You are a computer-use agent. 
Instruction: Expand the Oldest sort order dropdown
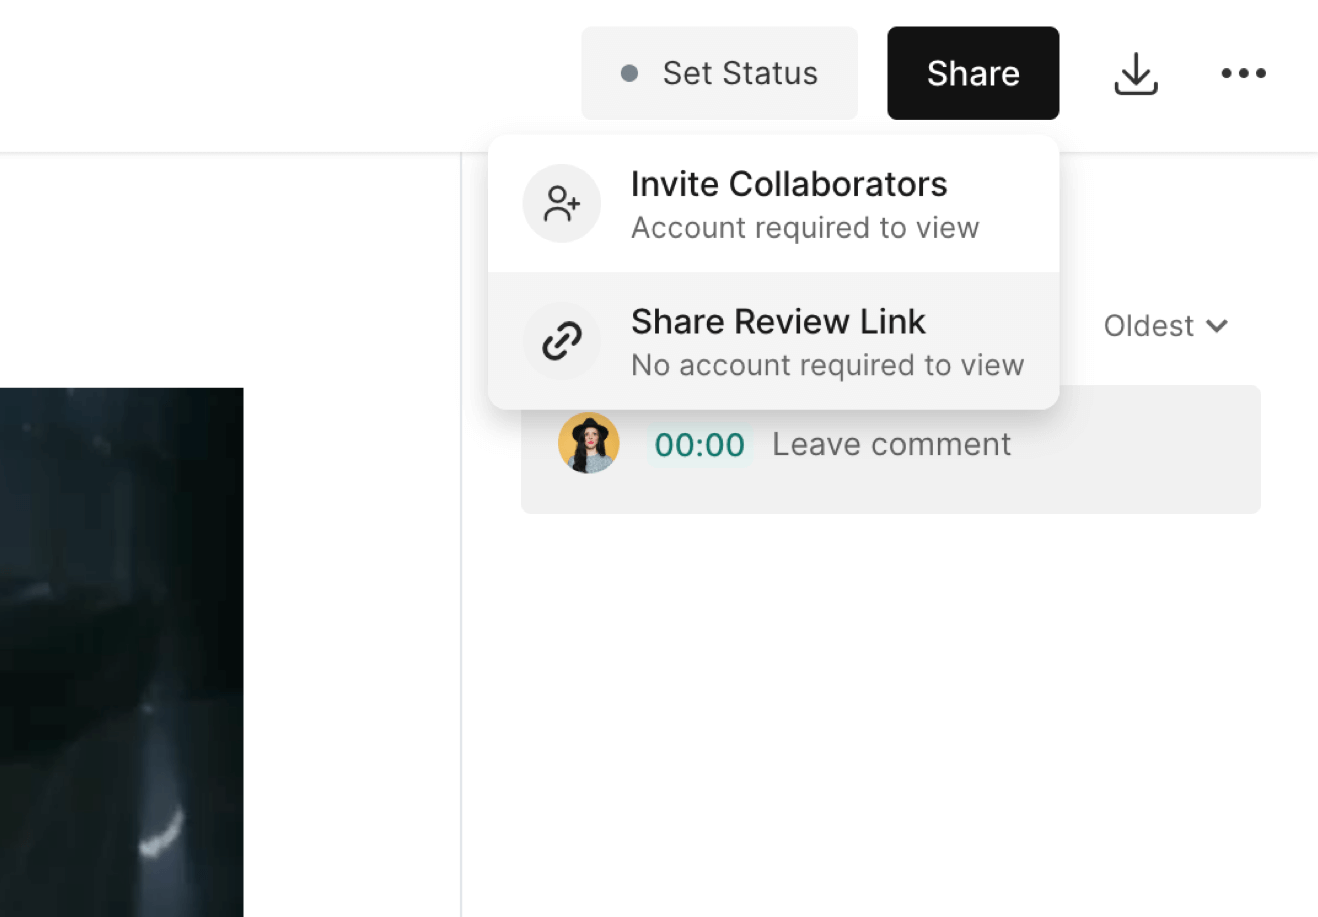pos(1149,326)
